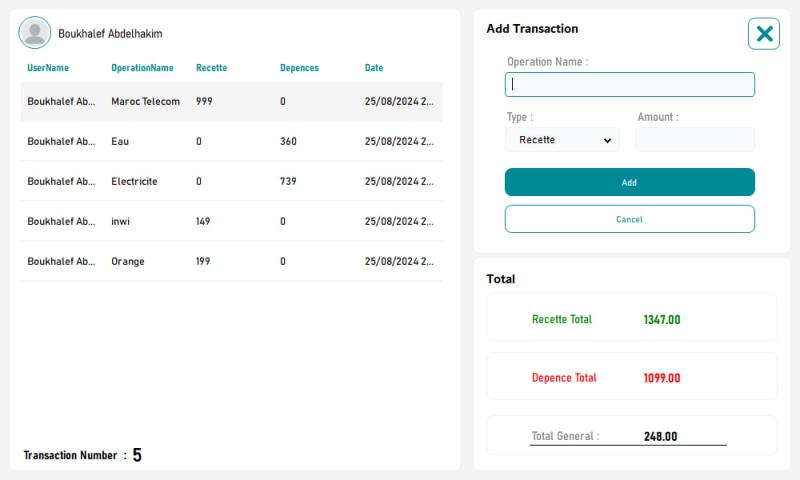Click the dropdown chevron arrow beside Recette
Image resolution: width=800 pixels, height=480 pixels.
tap(607, 140)
